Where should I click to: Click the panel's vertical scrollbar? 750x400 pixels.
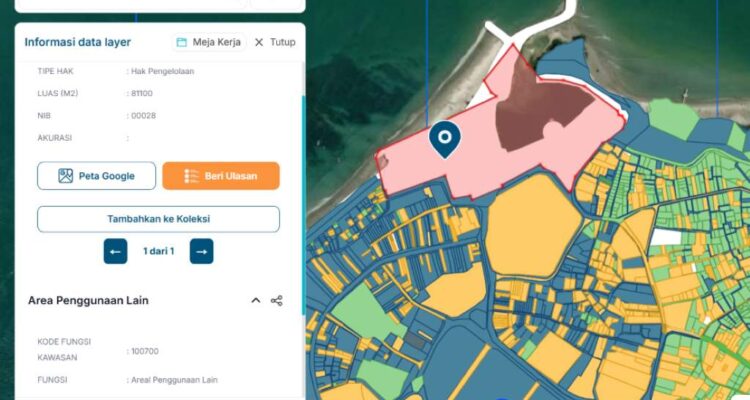pos(303,205)
